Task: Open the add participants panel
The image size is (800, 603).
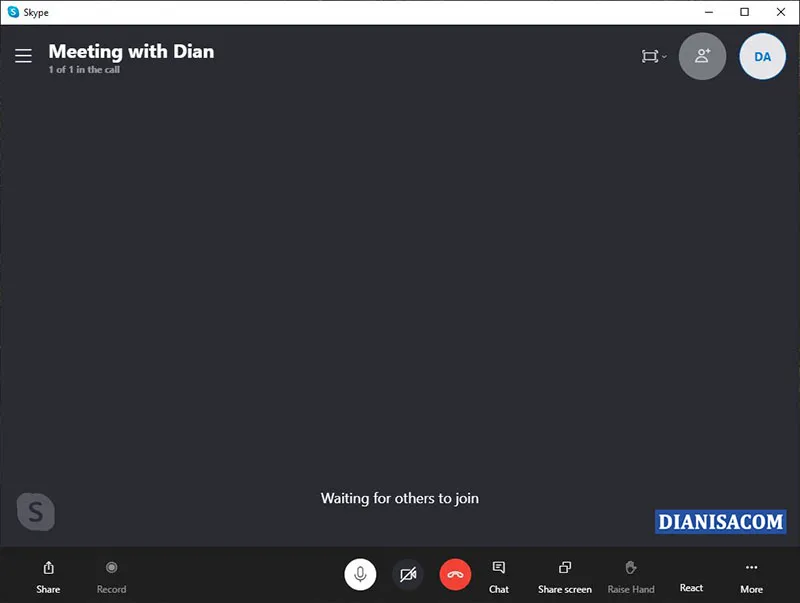Action: 702,56
